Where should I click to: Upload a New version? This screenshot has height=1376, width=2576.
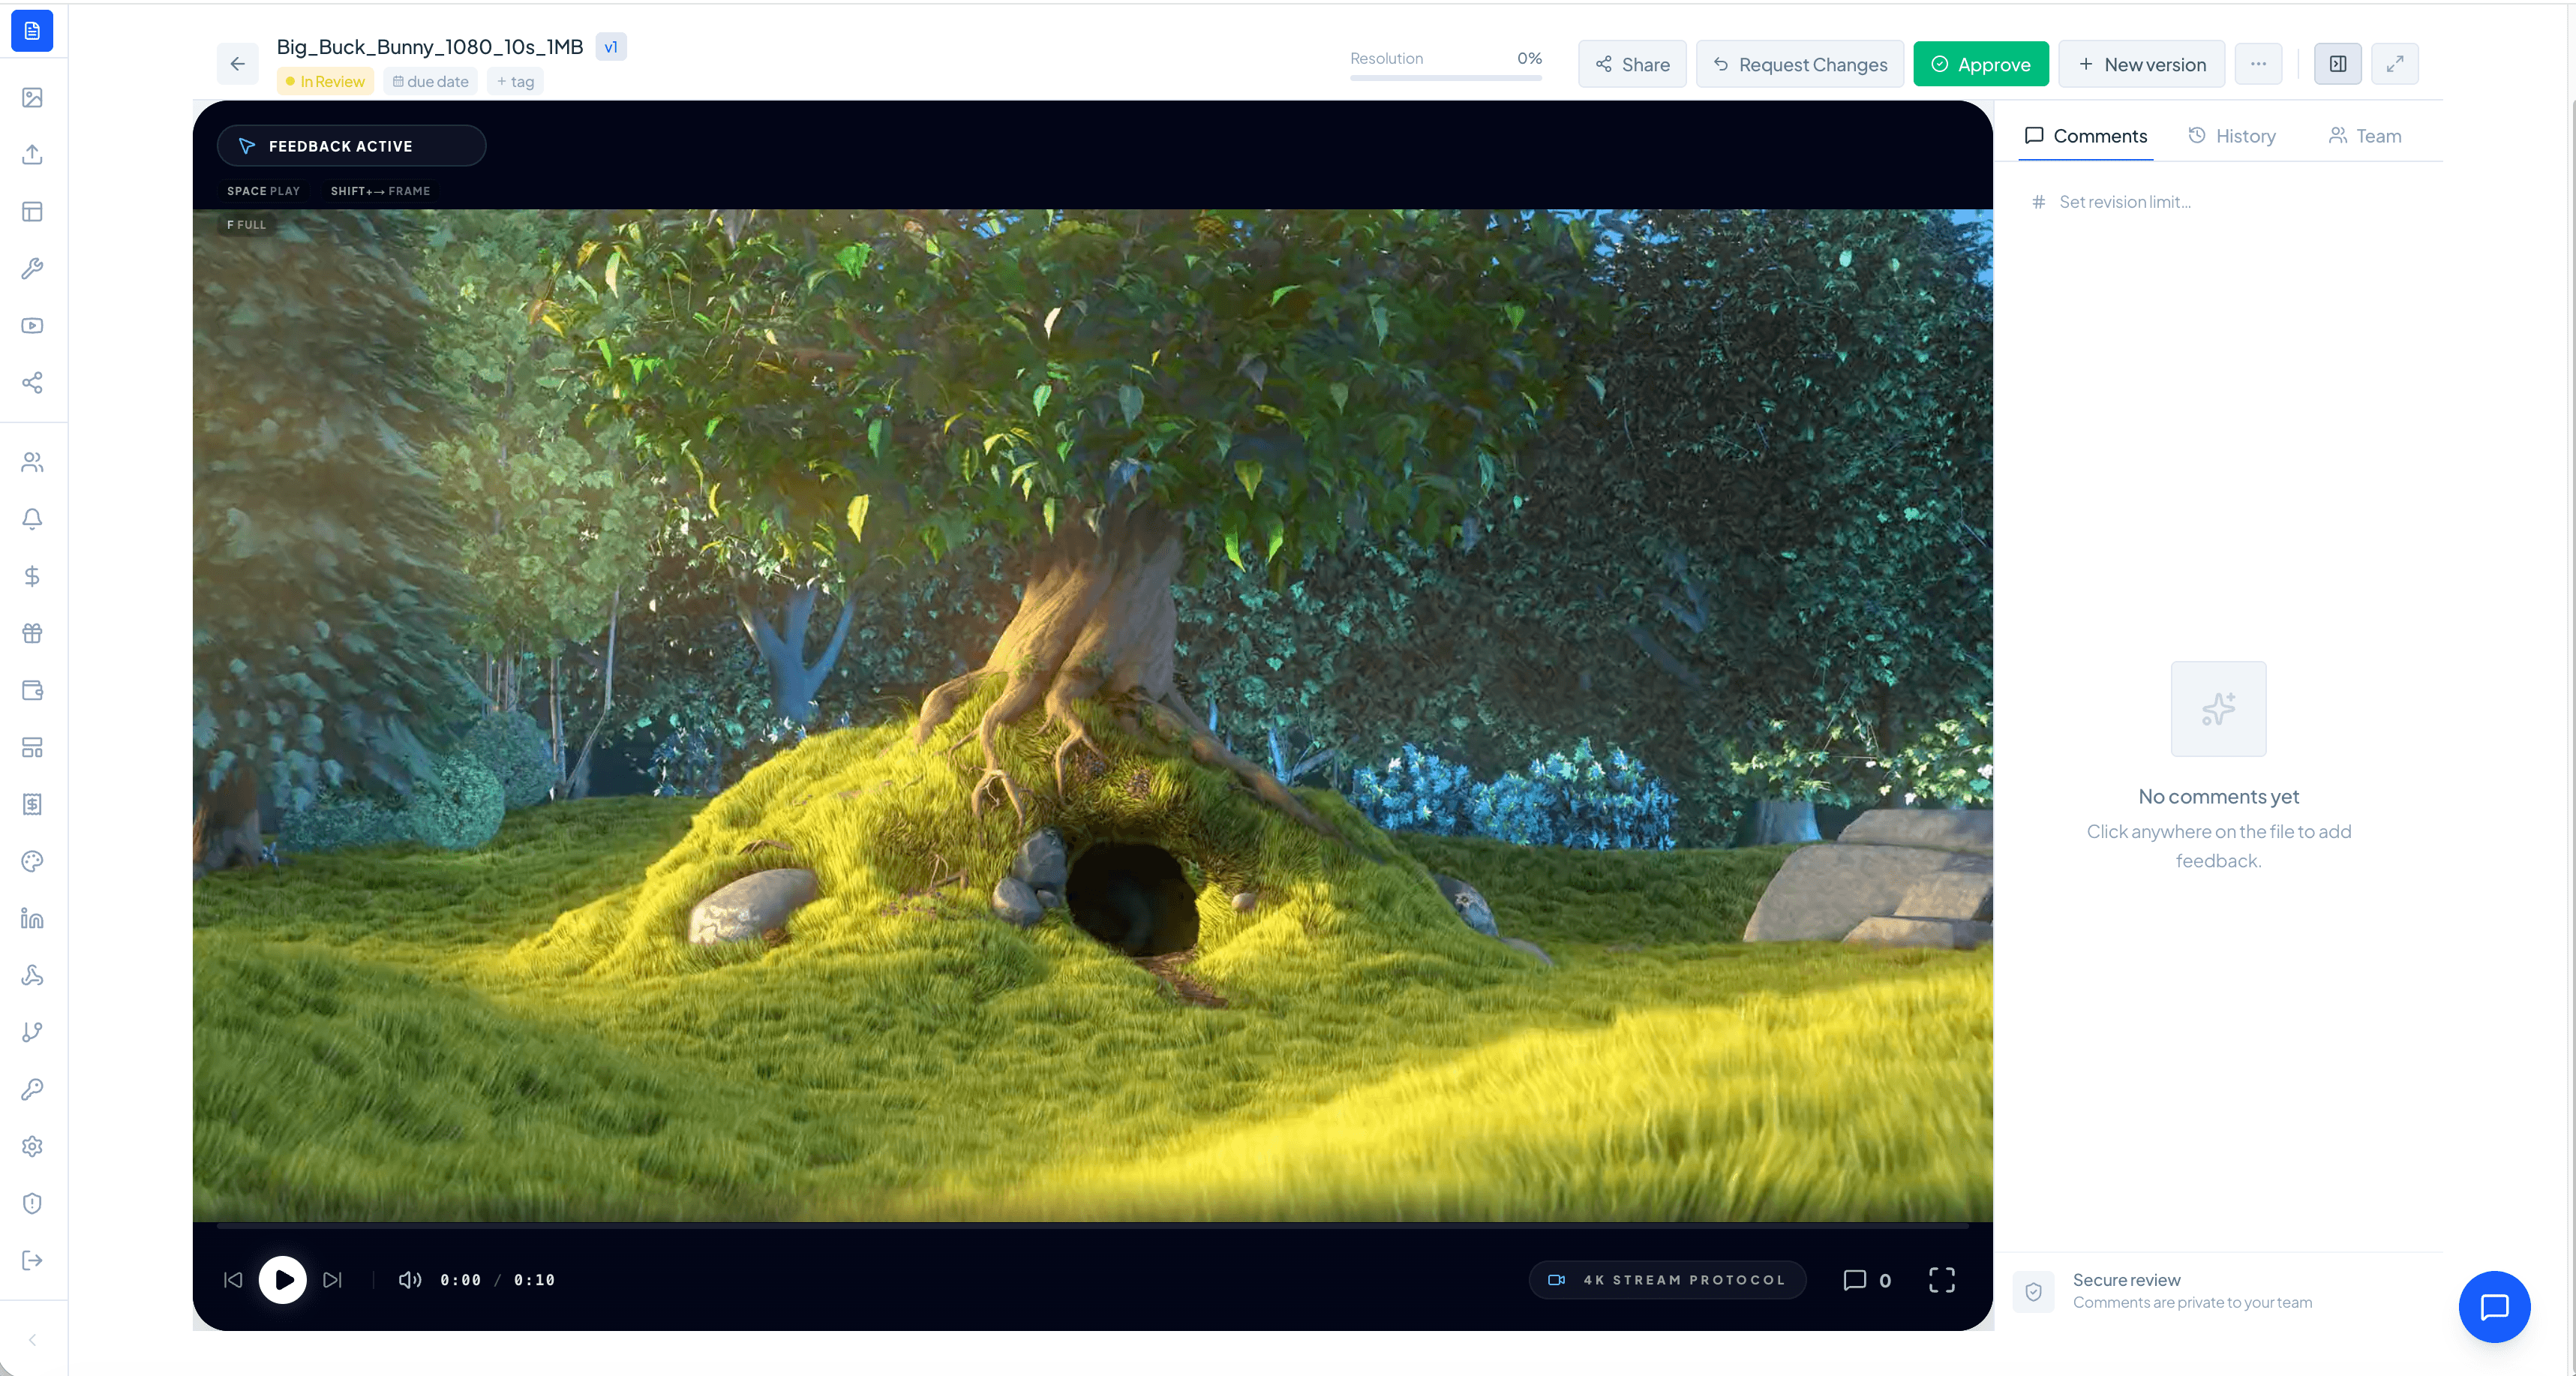[x=2142, y=64]
